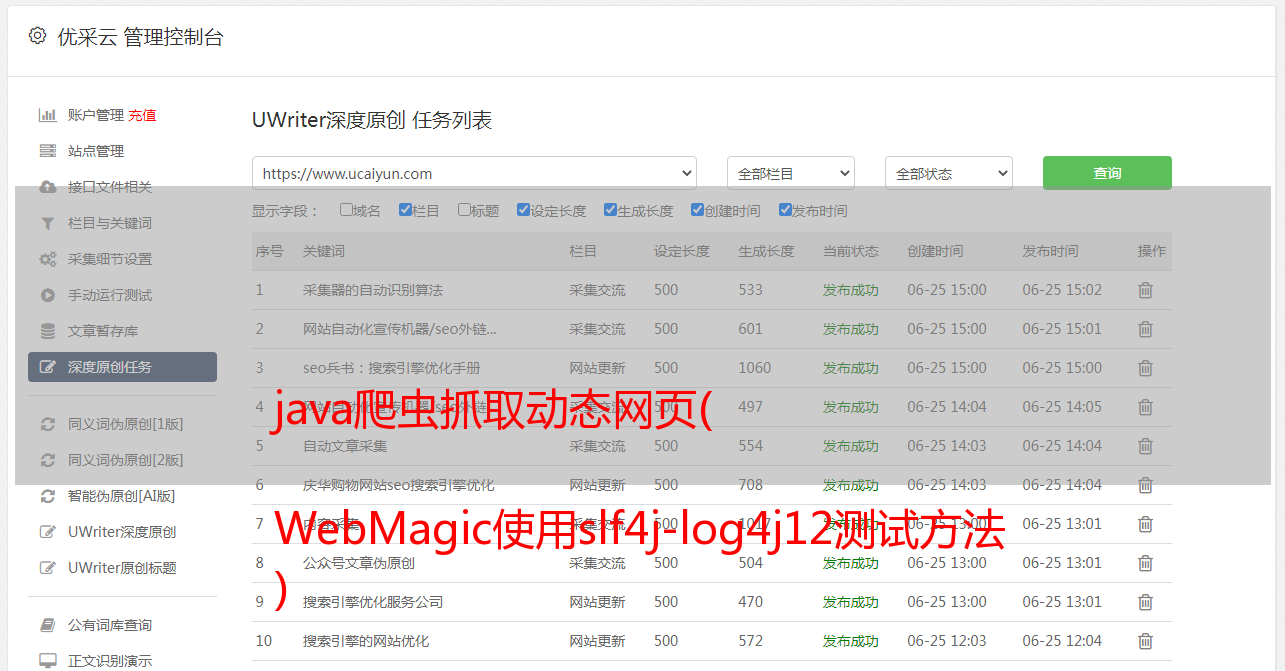This screenshot has height=671, width=1285.
Task: Click the refresh icon for 同义词伪原创[1版]
Action: tap(47, 424)
